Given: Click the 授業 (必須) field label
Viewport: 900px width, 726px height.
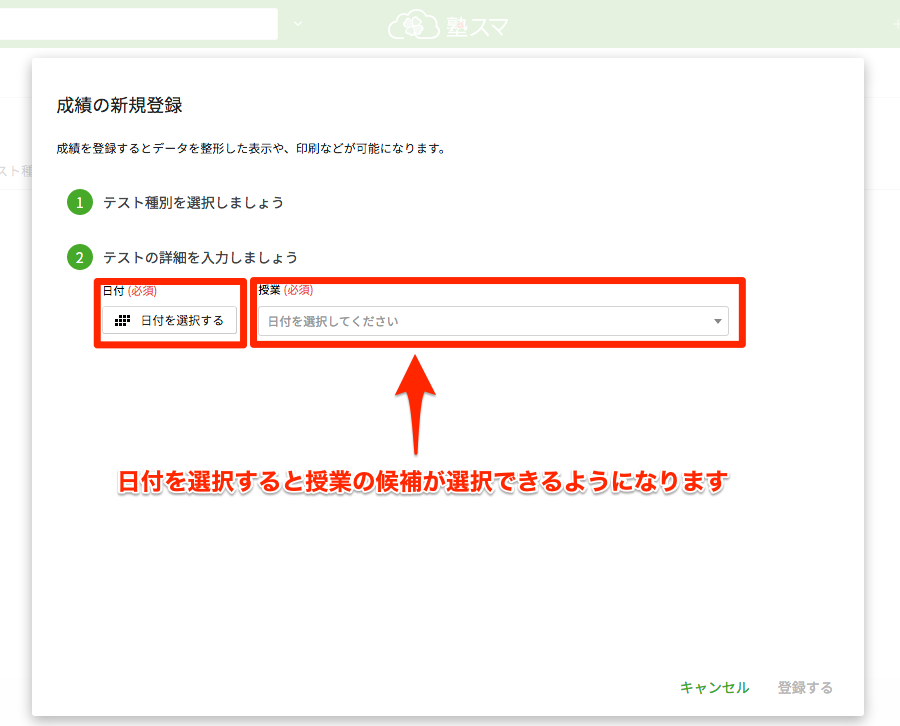Looking at the screenshot, I should (284, 289).
